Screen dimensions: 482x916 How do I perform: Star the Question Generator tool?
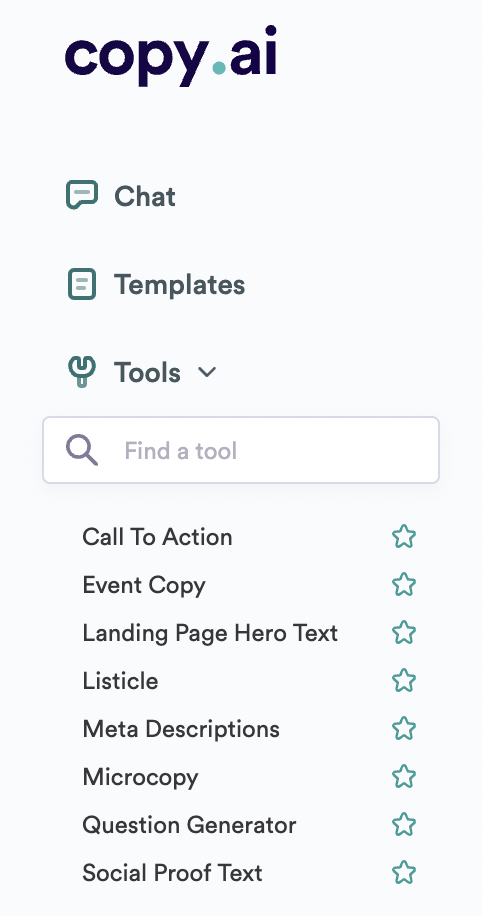pos(404,825)
